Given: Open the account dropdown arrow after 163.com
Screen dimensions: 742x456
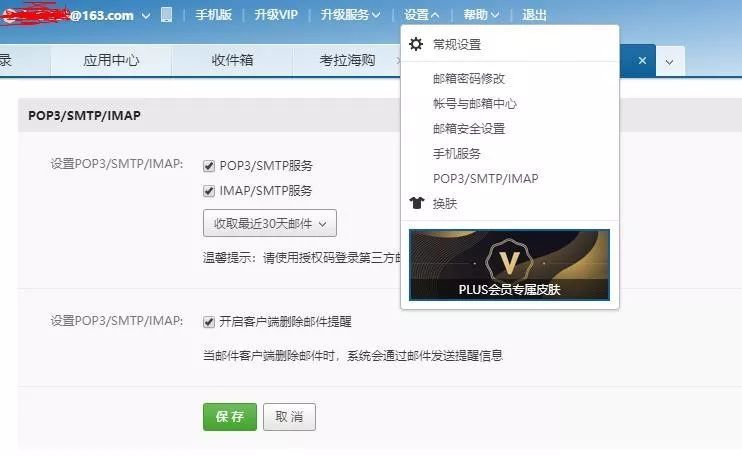Looking at the screenshot, I should click(146, 16).
